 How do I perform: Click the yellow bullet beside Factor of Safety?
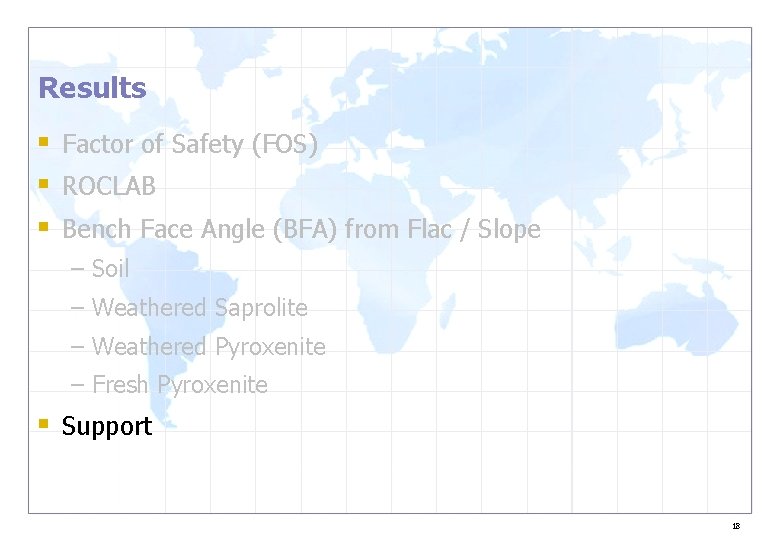point(43,142)
